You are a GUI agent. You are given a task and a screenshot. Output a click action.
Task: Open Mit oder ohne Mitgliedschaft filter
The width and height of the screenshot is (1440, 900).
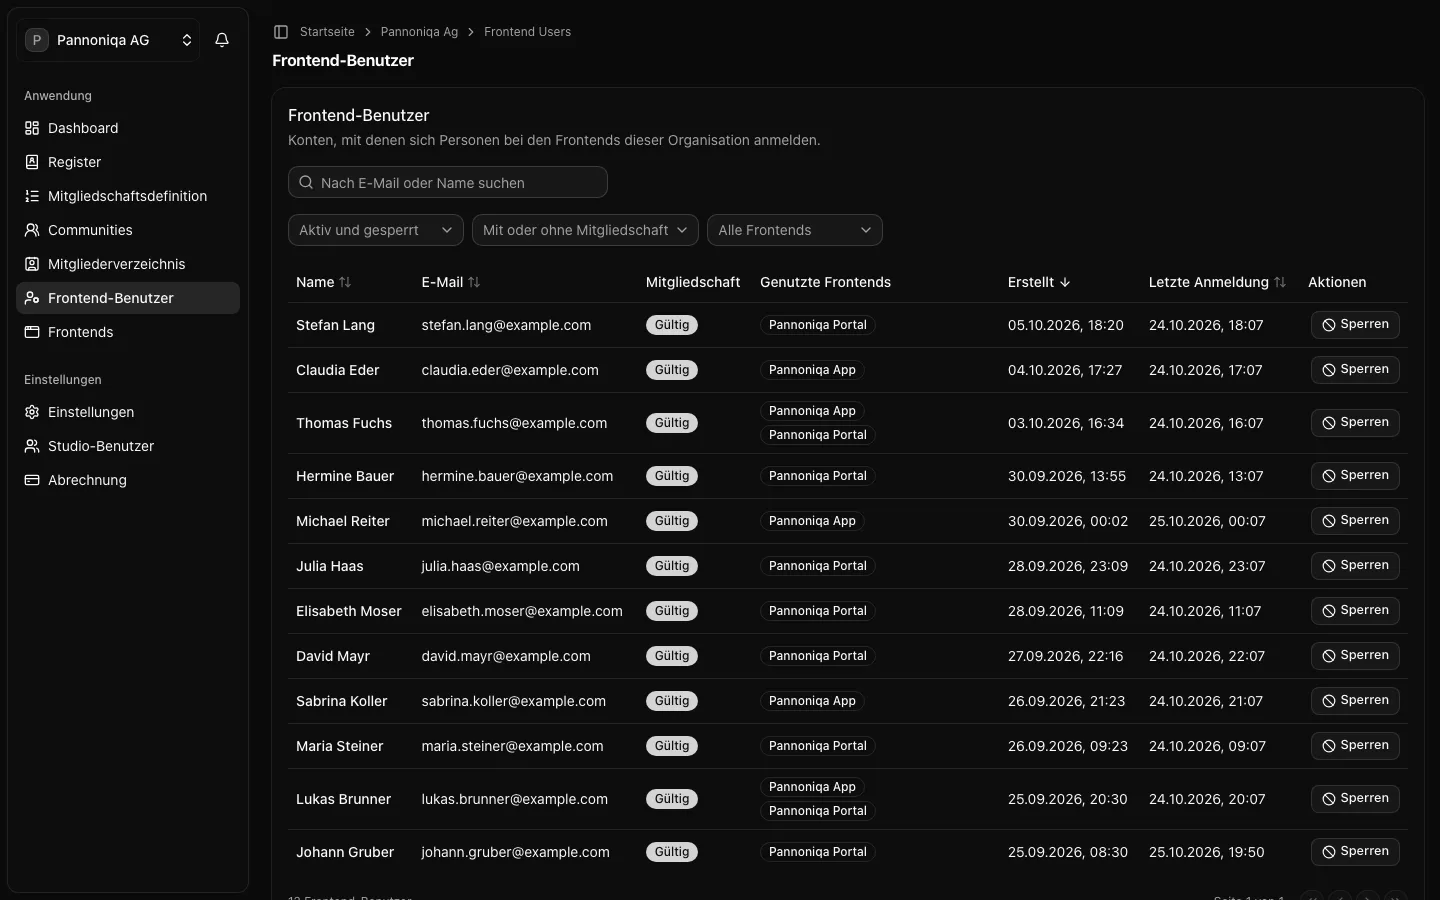585,230
